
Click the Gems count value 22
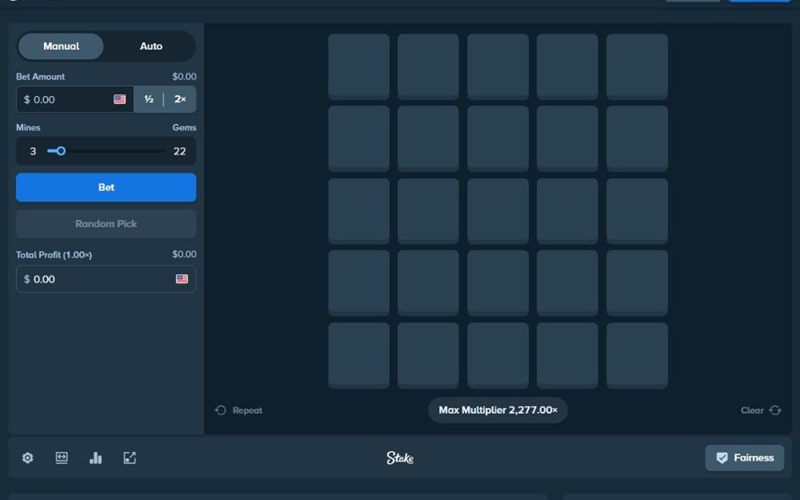coord(180,152)
